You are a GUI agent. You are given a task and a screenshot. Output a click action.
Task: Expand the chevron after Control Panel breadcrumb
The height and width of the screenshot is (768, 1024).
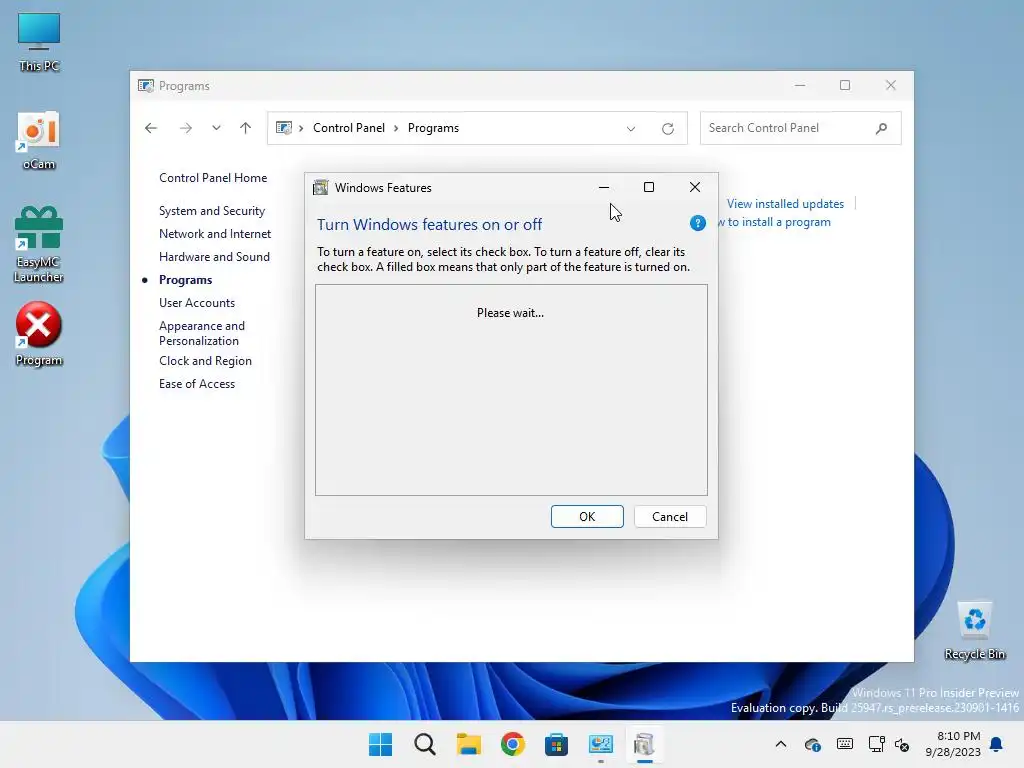click(396, 128)
